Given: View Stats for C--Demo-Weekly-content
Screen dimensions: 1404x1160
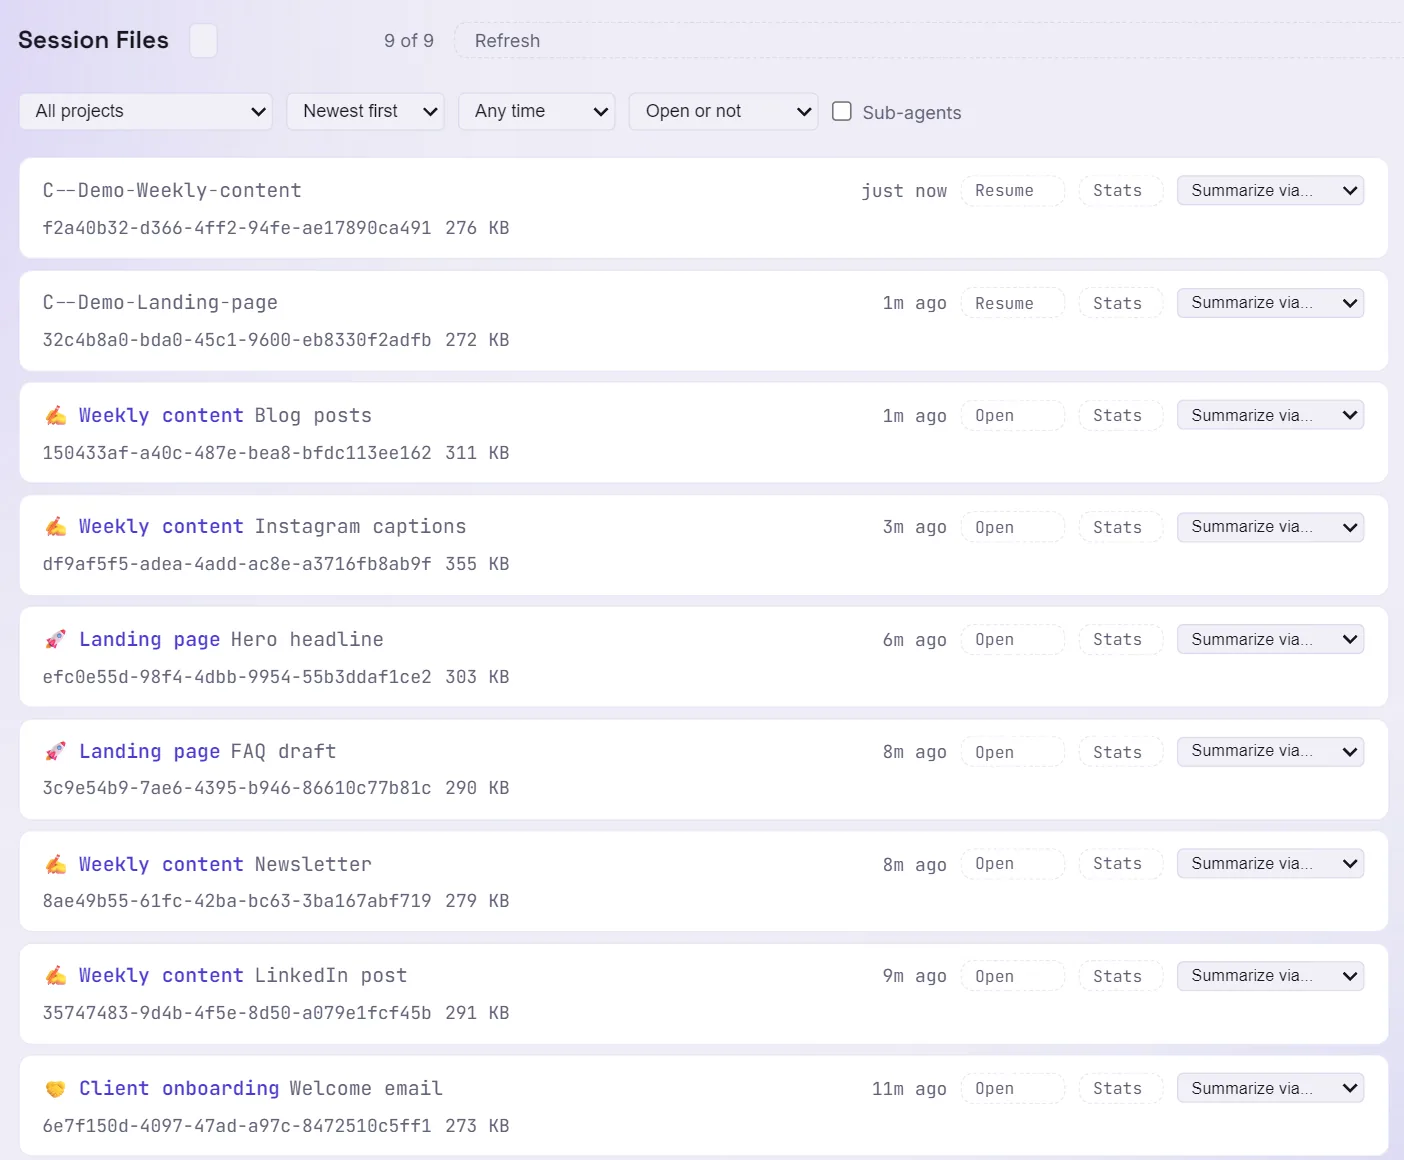Looking at the screenshot, I should tap(1120, 191).
